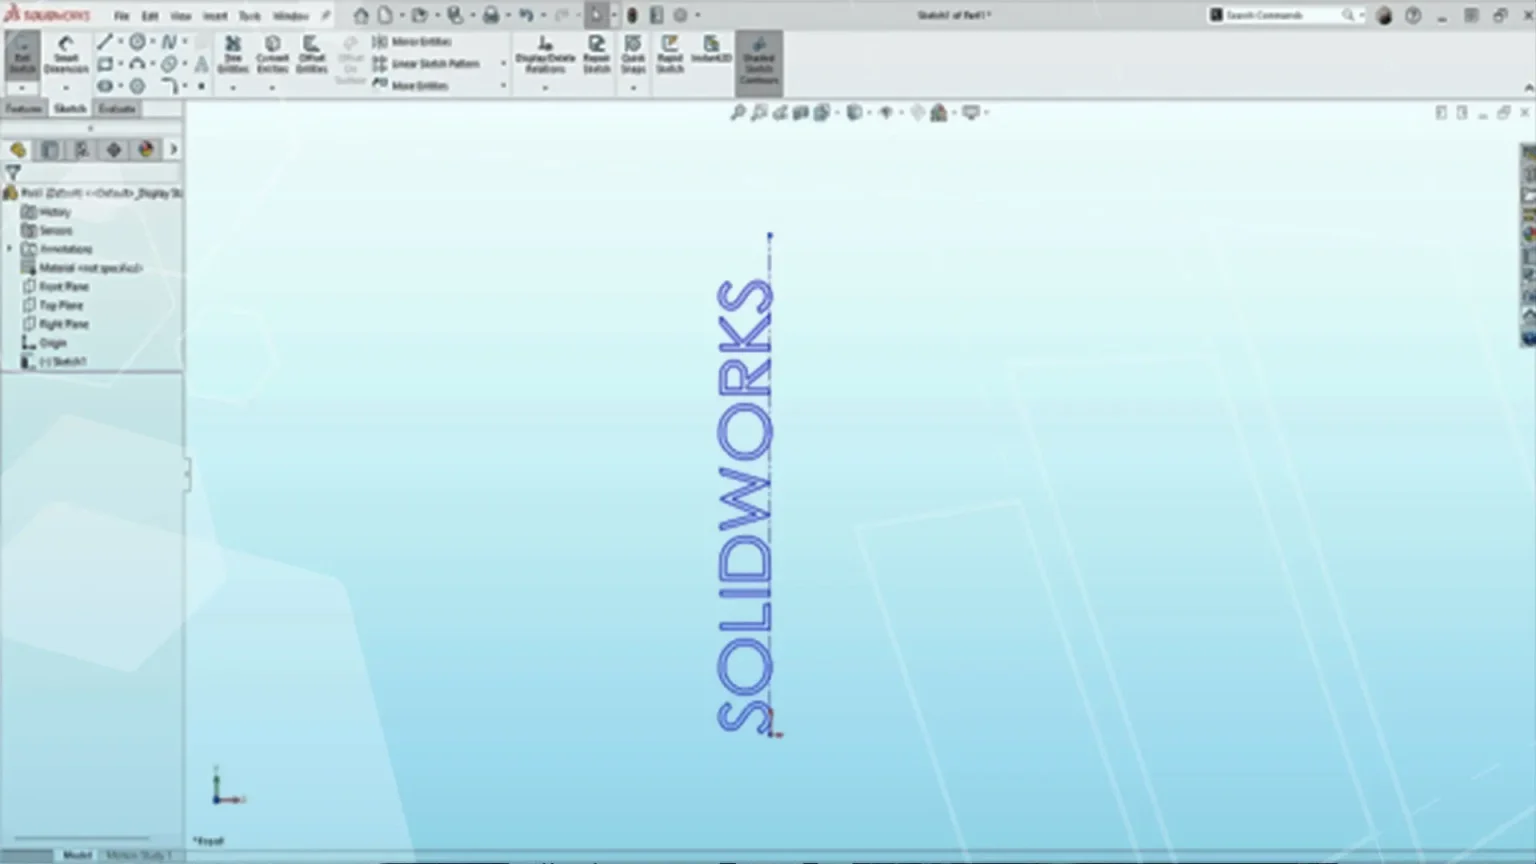
Task: Open the ConfigurationManager tab
Action: click(82, 150)
